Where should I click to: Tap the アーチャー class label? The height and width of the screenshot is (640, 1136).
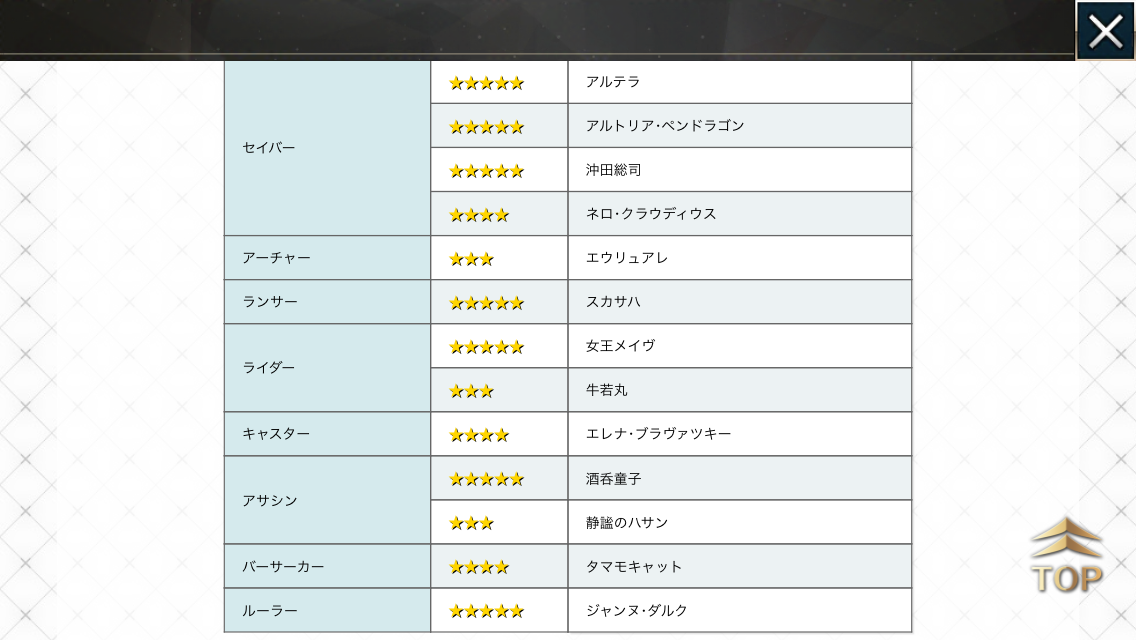(276, 258)
